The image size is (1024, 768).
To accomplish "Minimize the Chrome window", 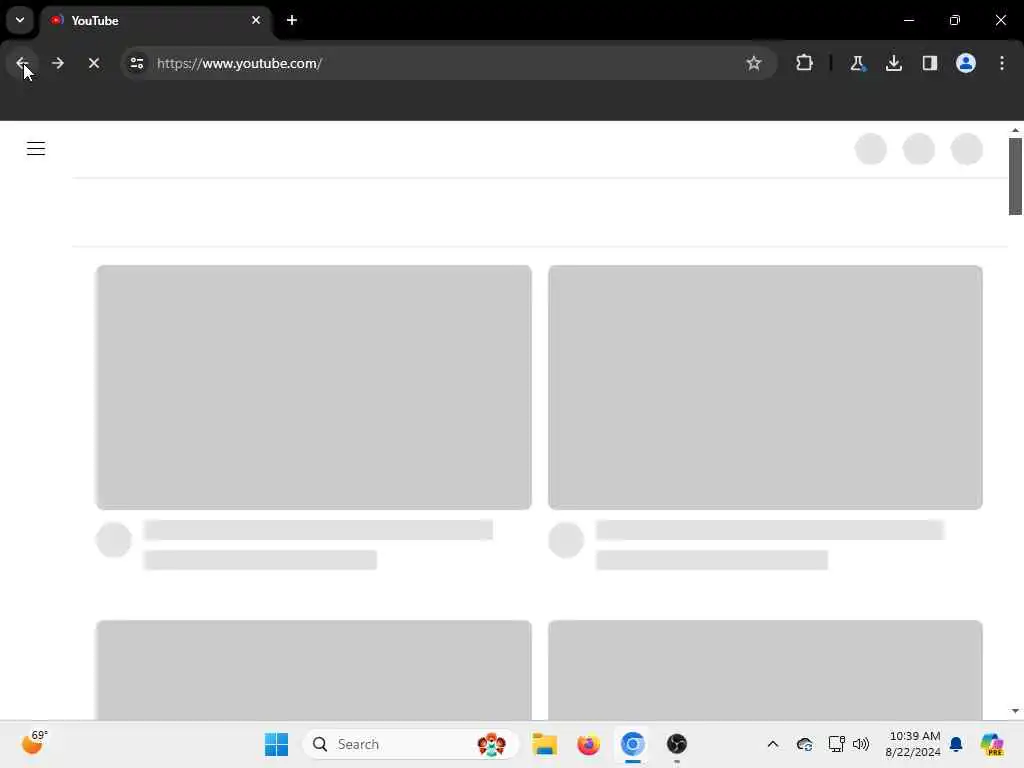I will (908, 20).
